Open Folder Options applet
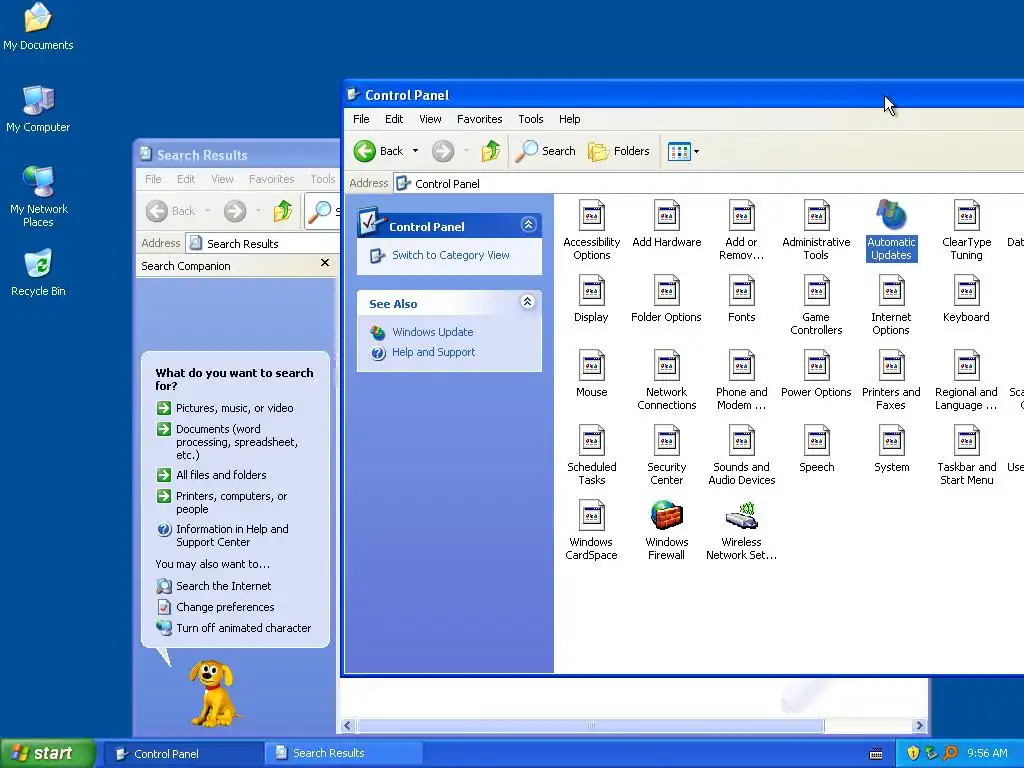 pyautogui.click(x=666, y=299)
